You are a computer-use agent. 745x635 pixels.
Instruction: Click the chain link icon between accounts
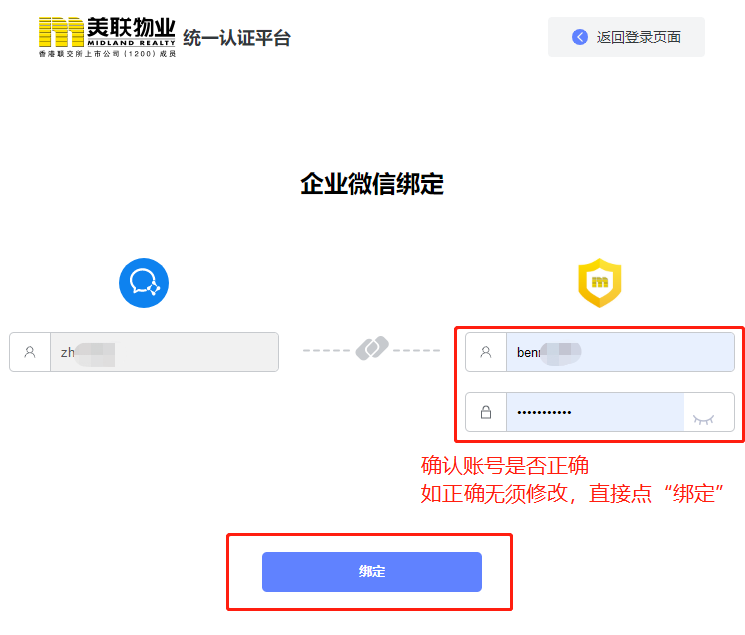(372, 348)
